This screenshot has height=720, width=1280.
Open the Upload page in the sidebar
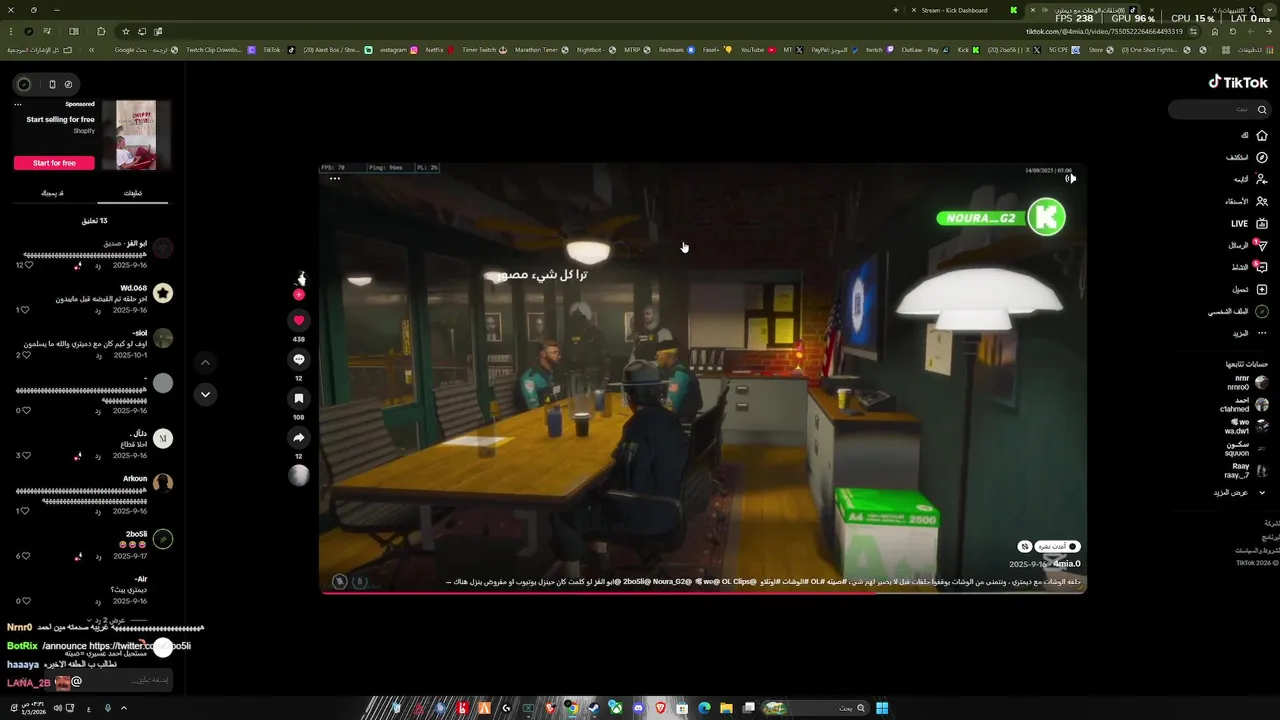(1250, 289)
